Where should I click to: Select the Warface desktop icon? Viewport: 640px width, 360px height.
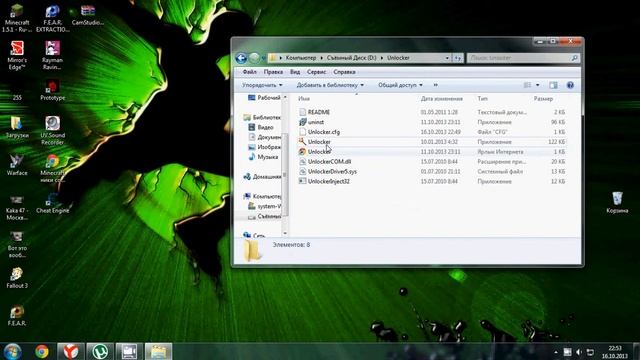(17, 165)
